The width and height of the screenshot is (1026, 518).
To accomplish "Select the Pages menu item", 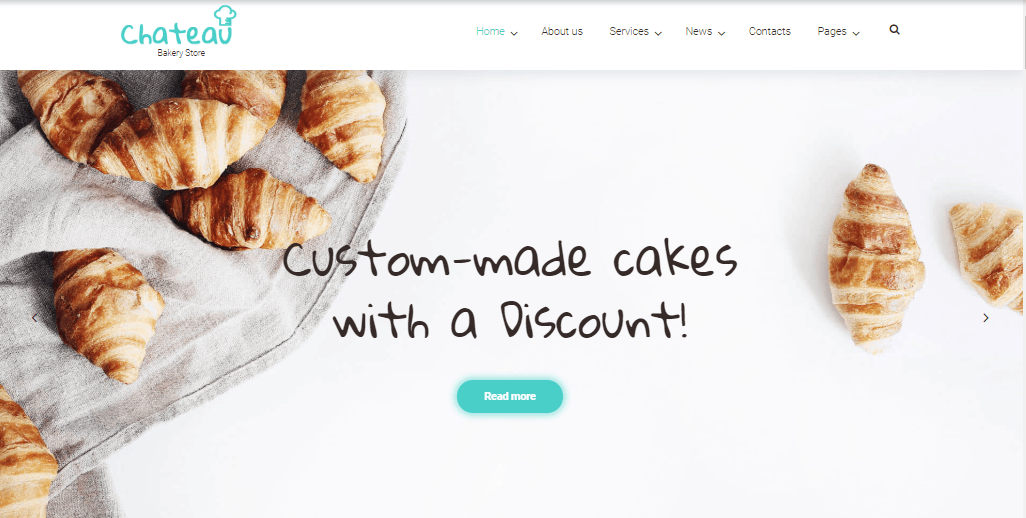I will pos(832,31).
